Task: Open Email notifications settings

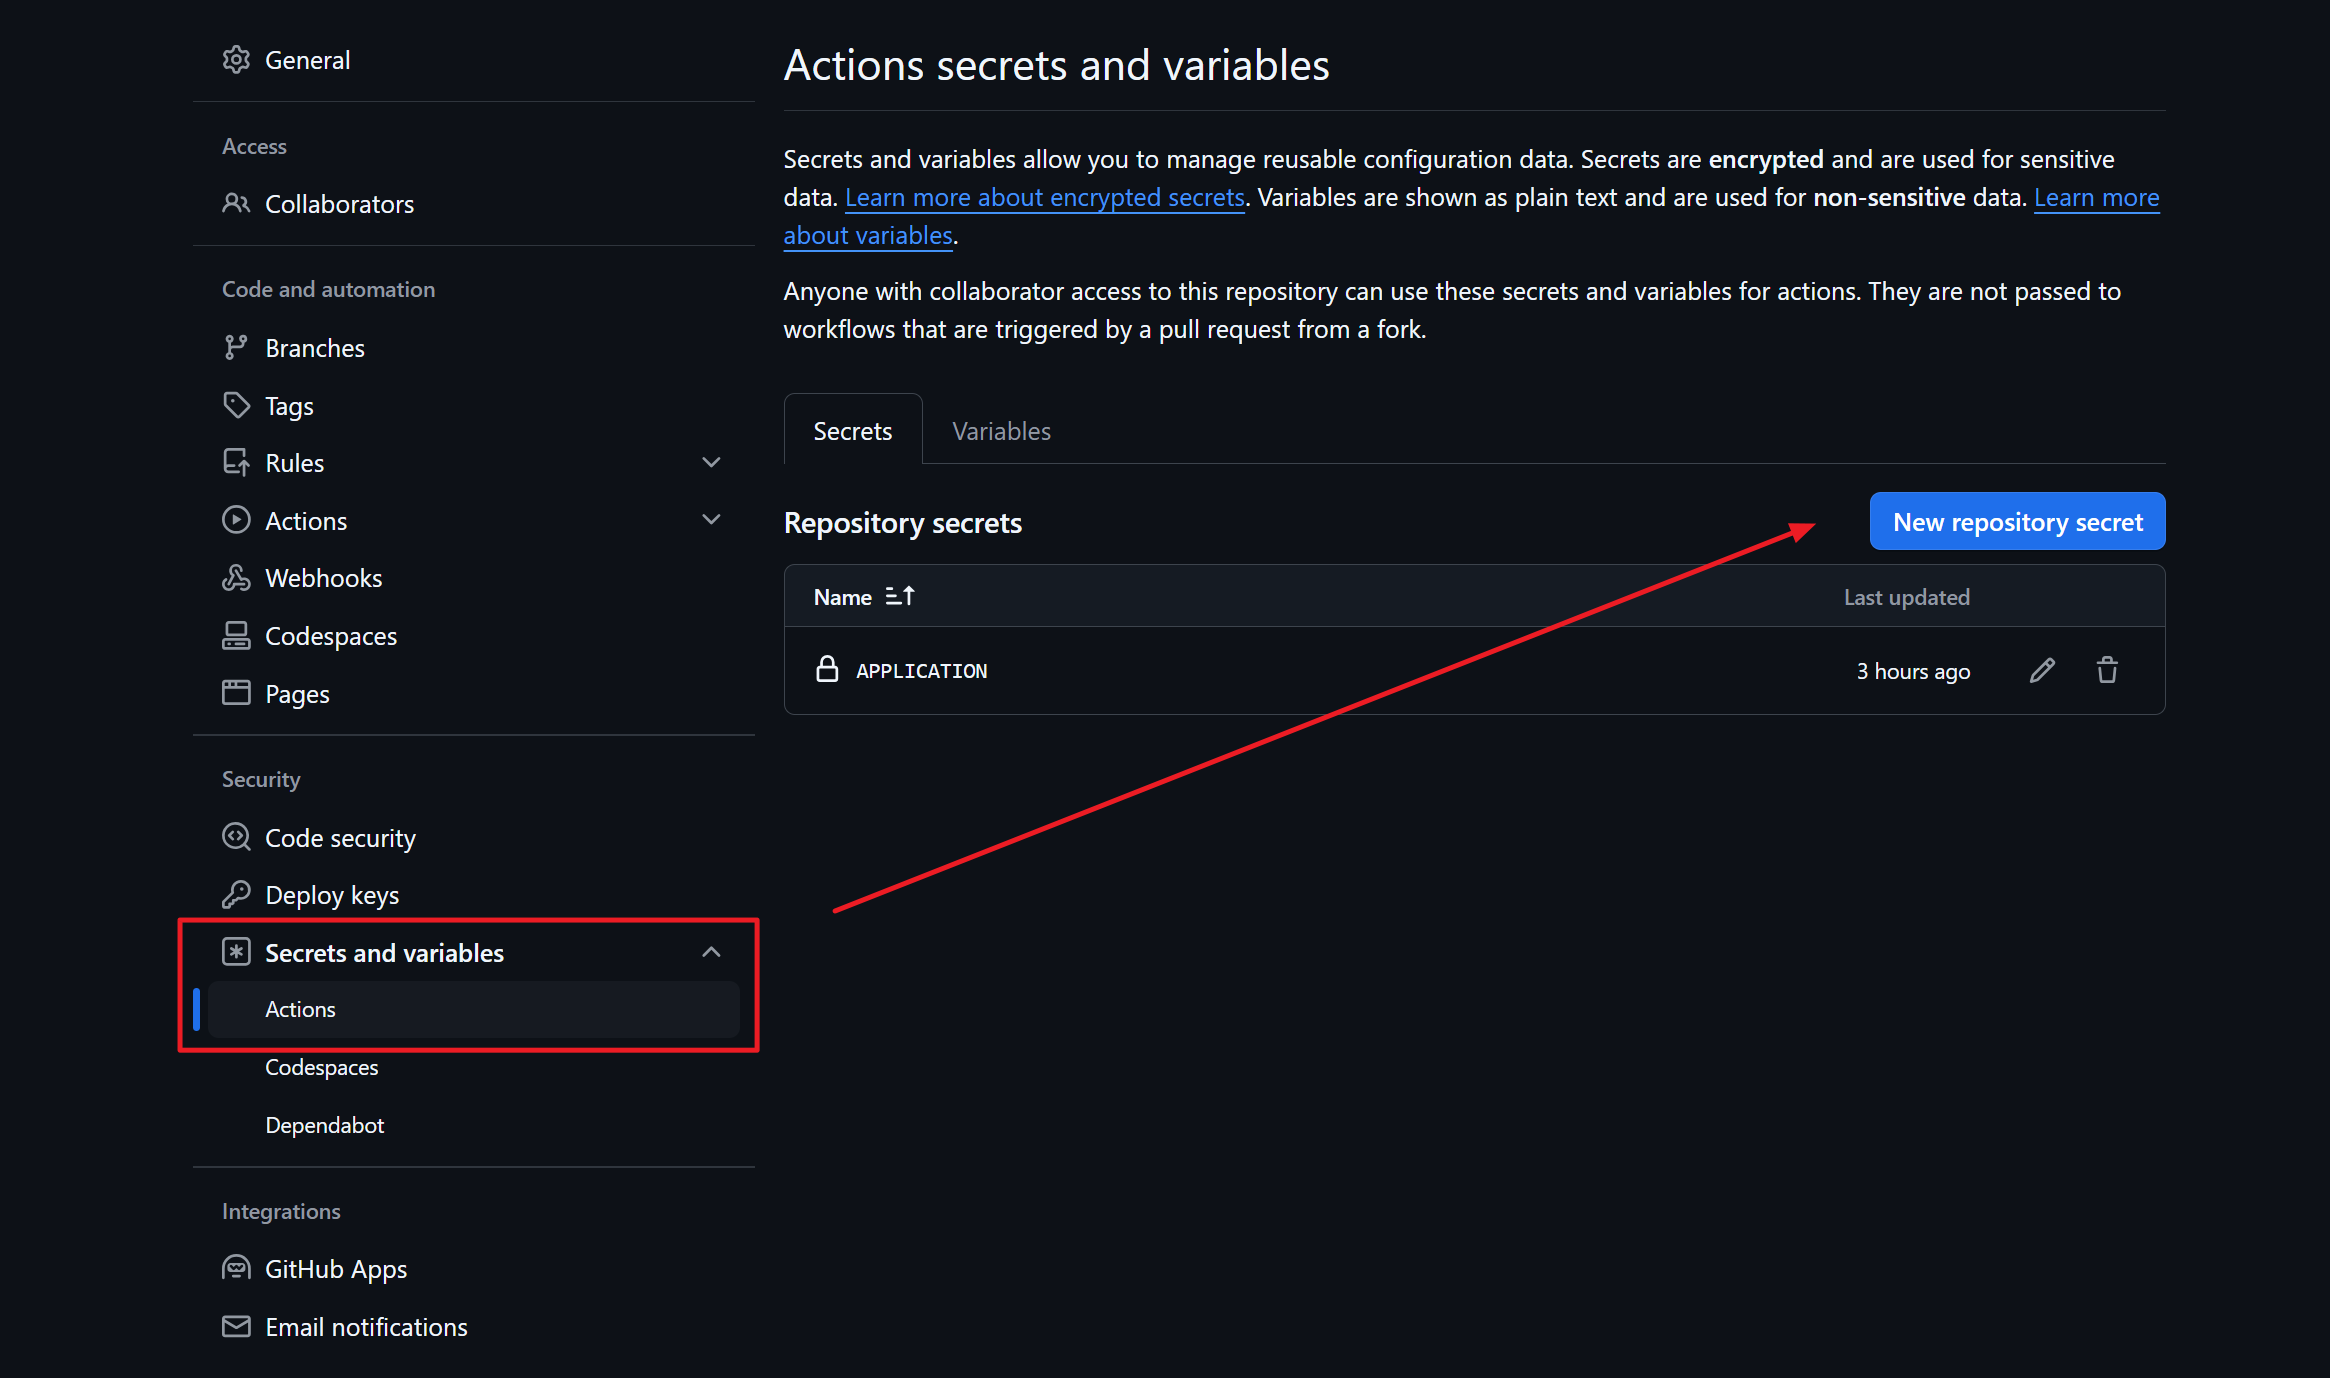Action: (365, 1327)
